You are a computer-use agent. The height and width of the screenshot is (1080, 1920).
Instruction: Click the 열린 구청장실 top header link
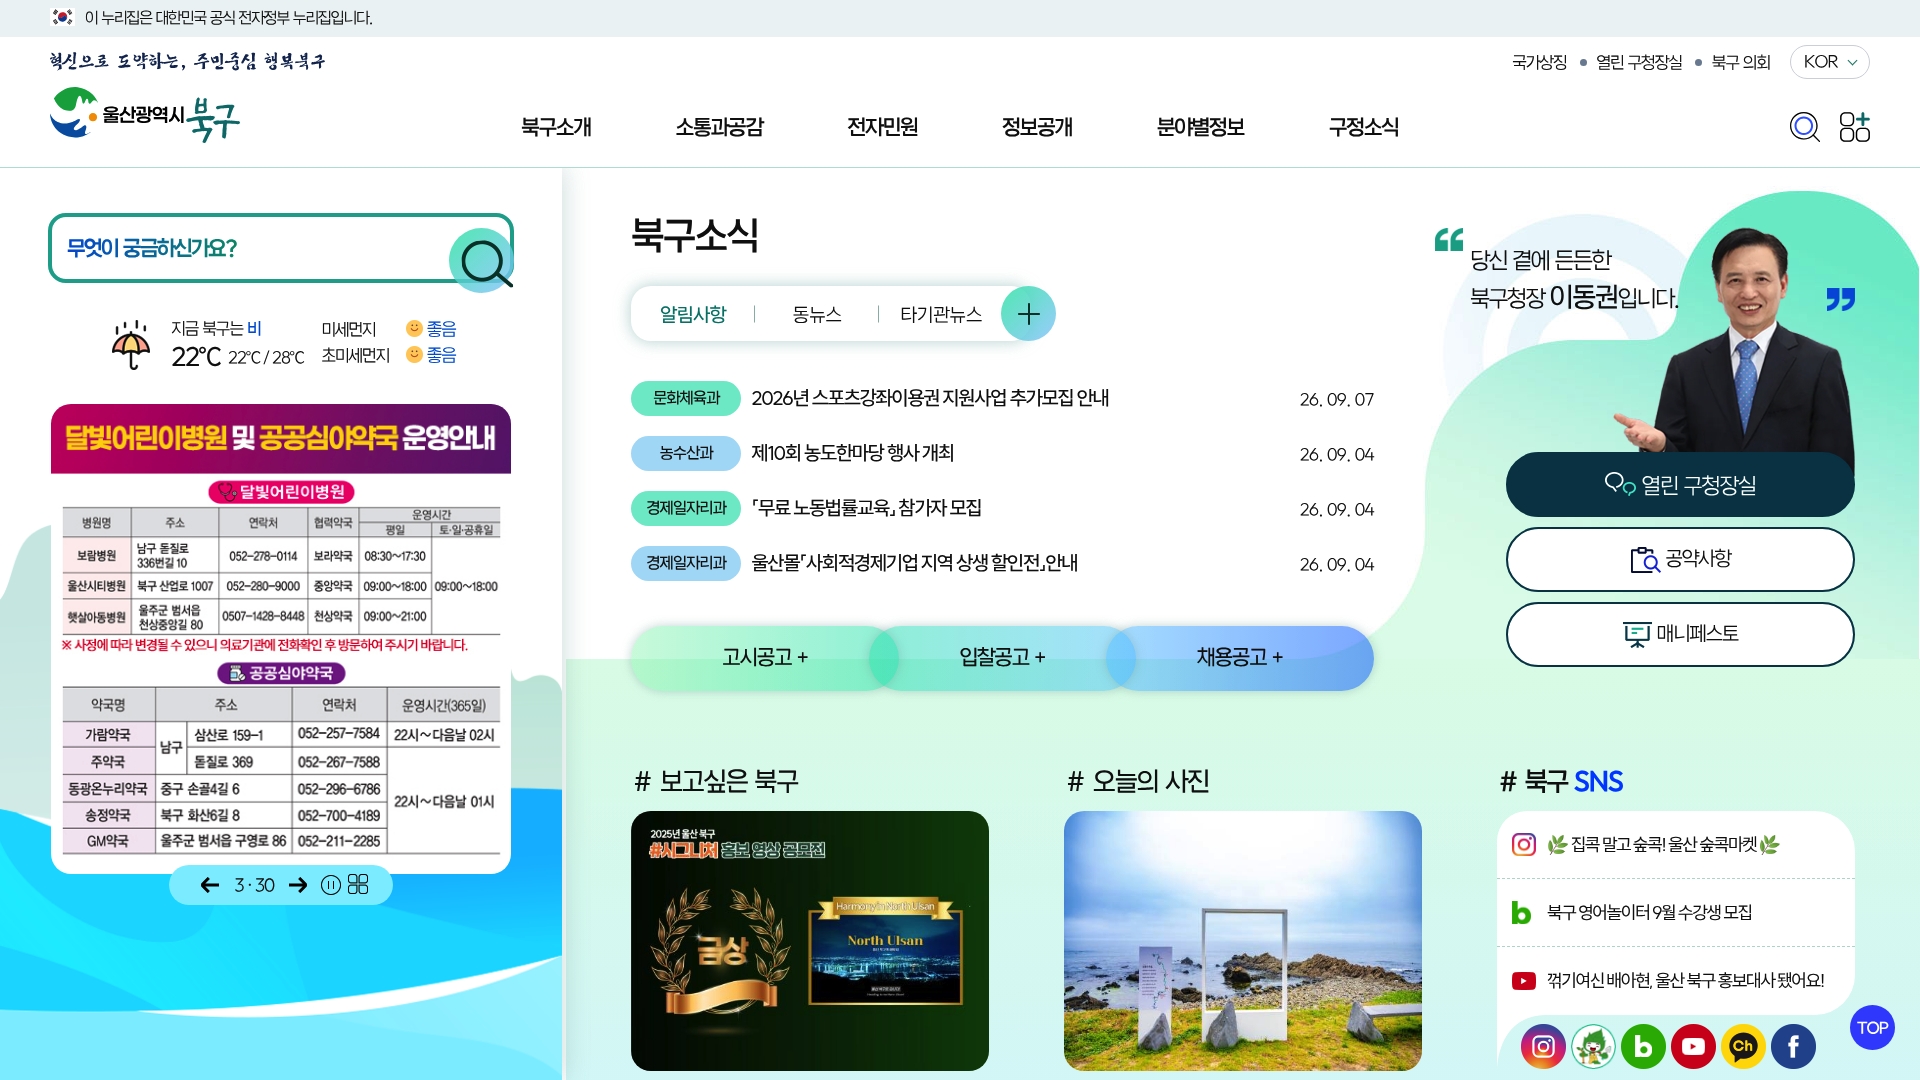[x=1639, y=62]
